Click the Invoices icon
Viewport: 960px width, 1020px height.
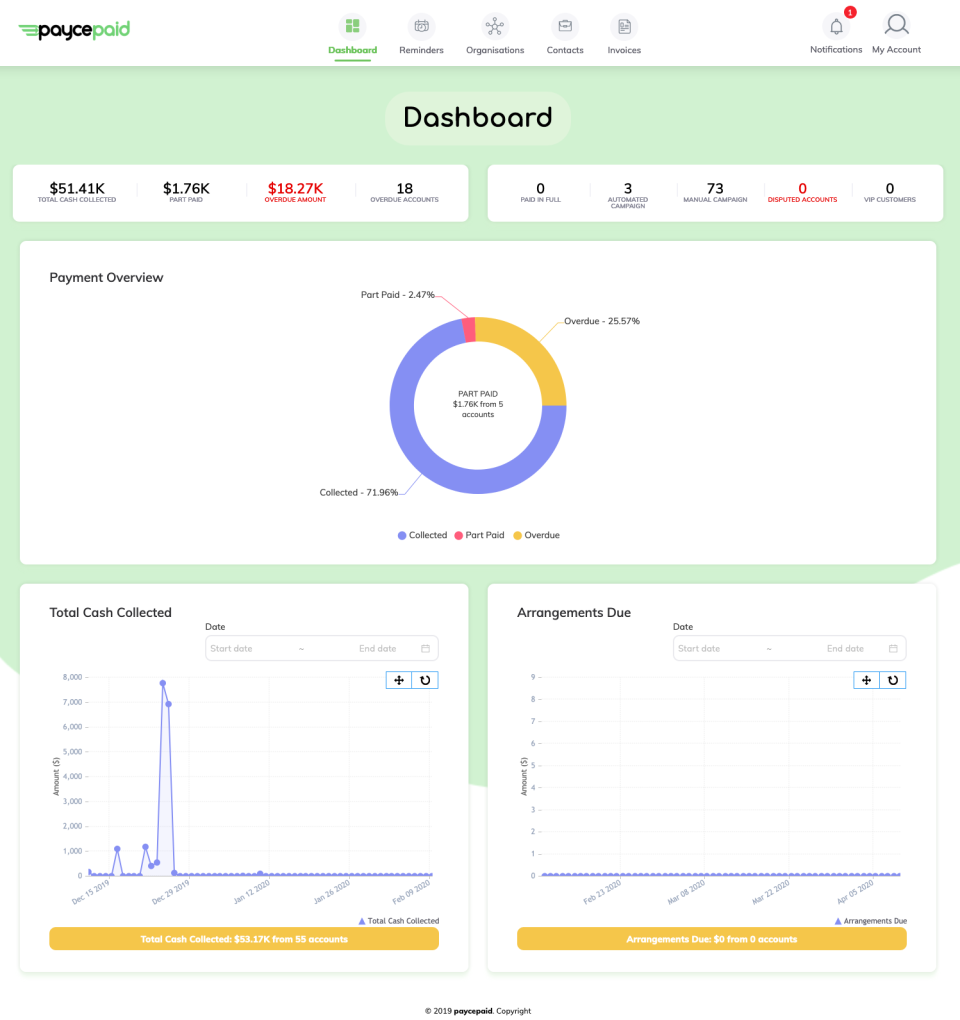click(623, 25)
